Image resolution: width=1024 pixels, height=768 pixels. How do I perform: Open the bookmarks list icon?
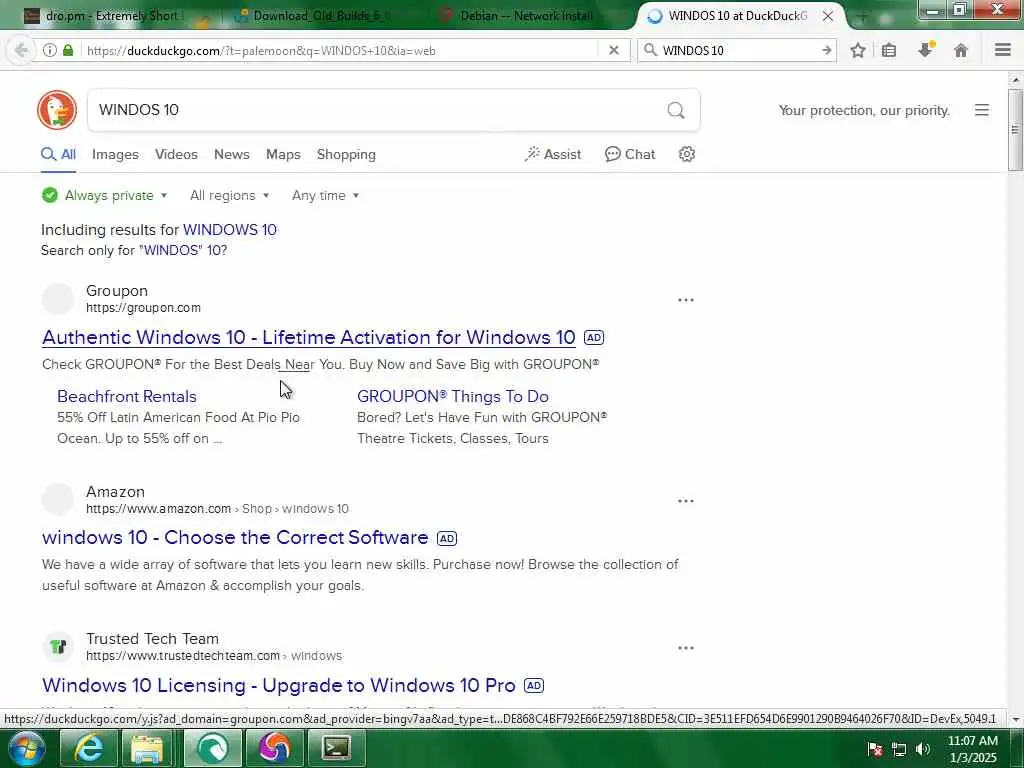pos(889,50)
